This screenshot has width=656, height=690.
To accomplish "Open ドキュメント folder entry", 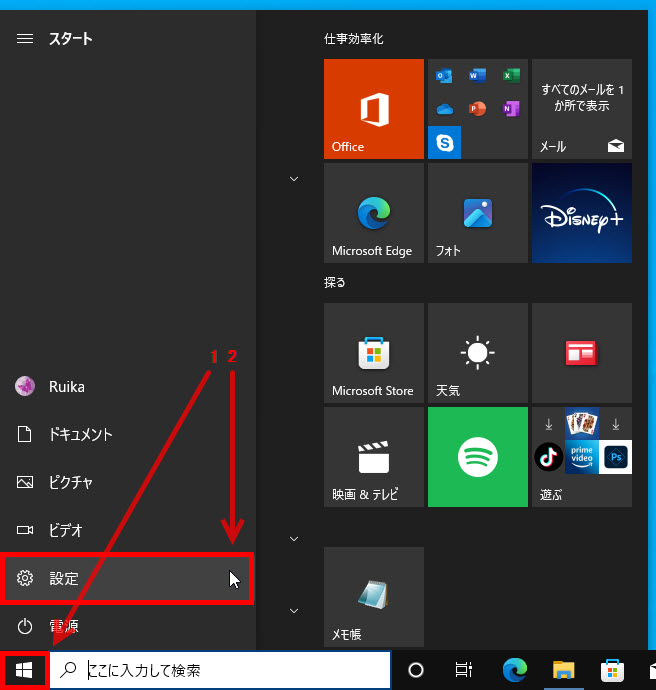I will pos(80,435).
